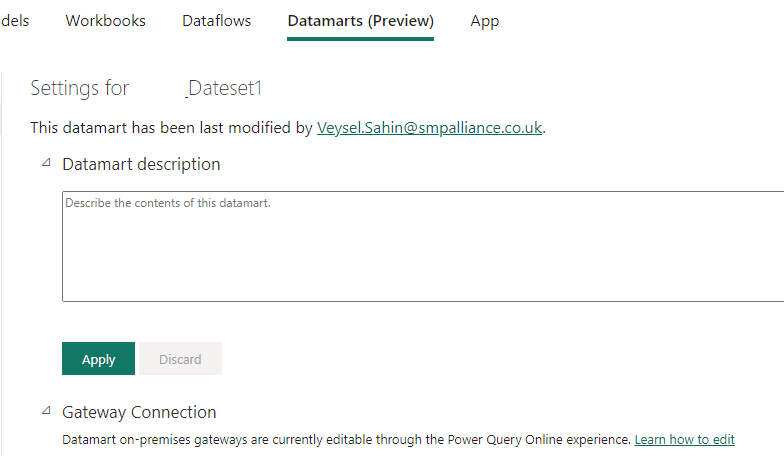Open the Dataflows tab
Image resolution: width=784 pixels, height=456 pixels.
click(216, 20)
